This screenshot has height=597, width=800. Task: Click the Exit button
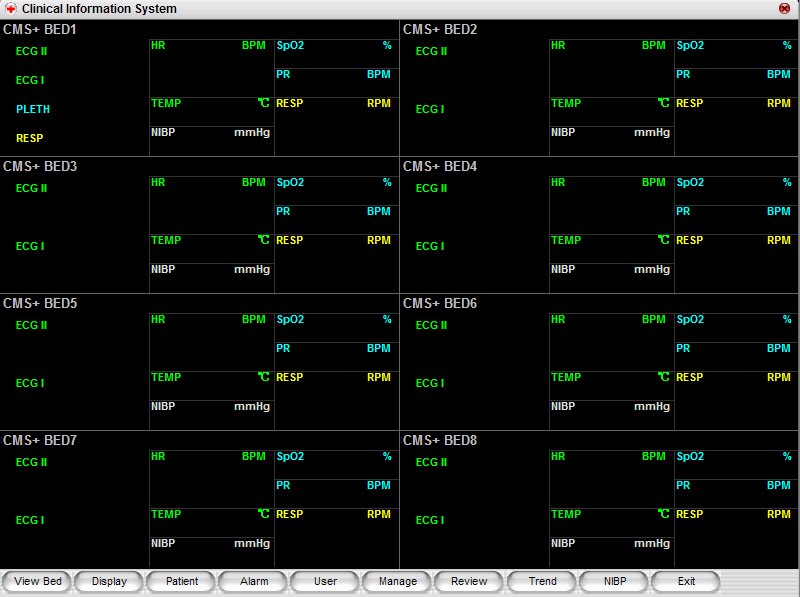(686, 581)
